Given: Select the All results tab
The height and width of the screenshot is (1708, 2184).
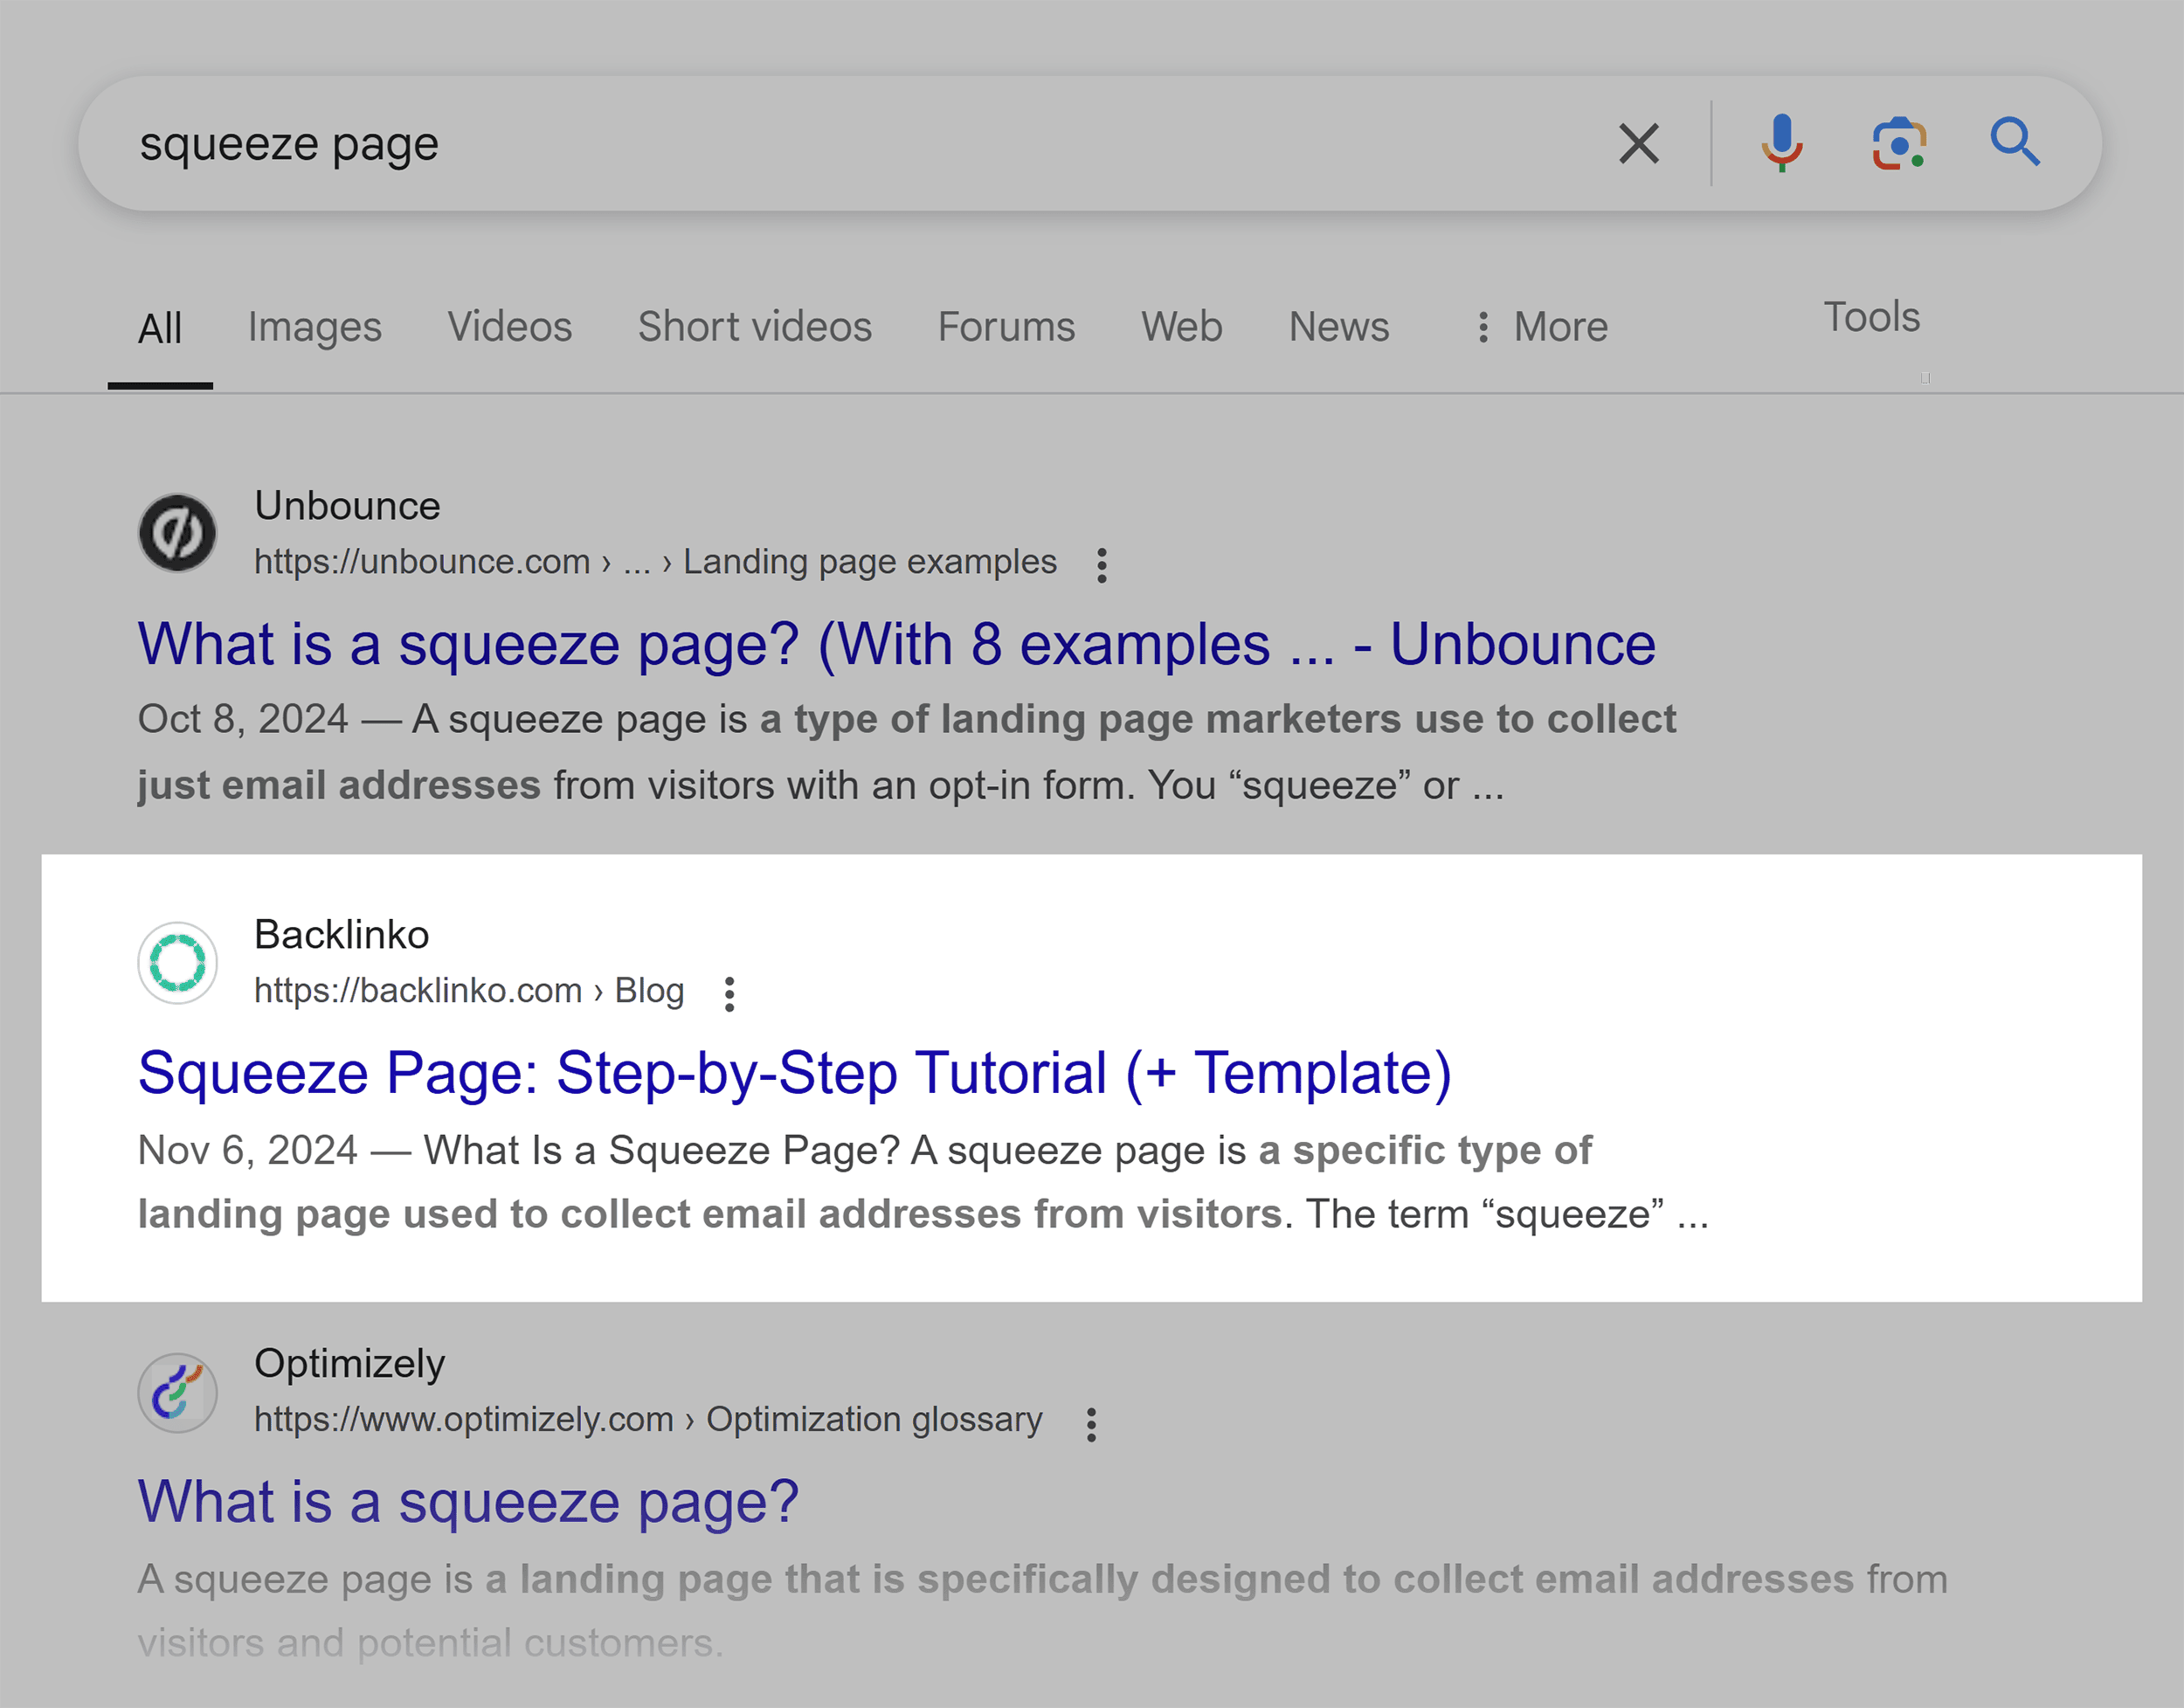Looking at the screenshot, I should coord(160,328).
